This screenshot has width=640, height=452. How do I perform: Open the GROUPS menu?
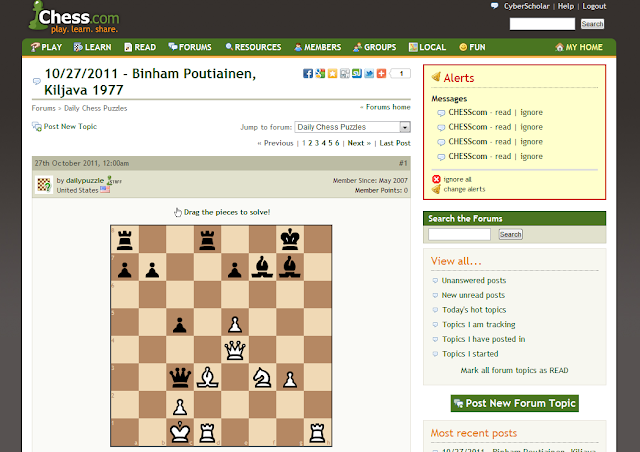click(x=375, y=47)
